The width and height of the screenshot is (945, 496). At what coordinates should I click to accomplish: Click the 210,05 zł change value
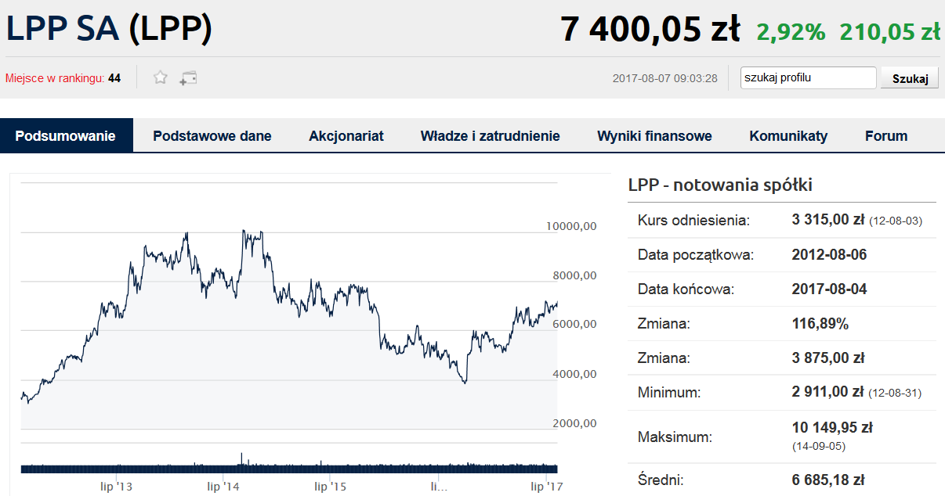click(890, 31)
